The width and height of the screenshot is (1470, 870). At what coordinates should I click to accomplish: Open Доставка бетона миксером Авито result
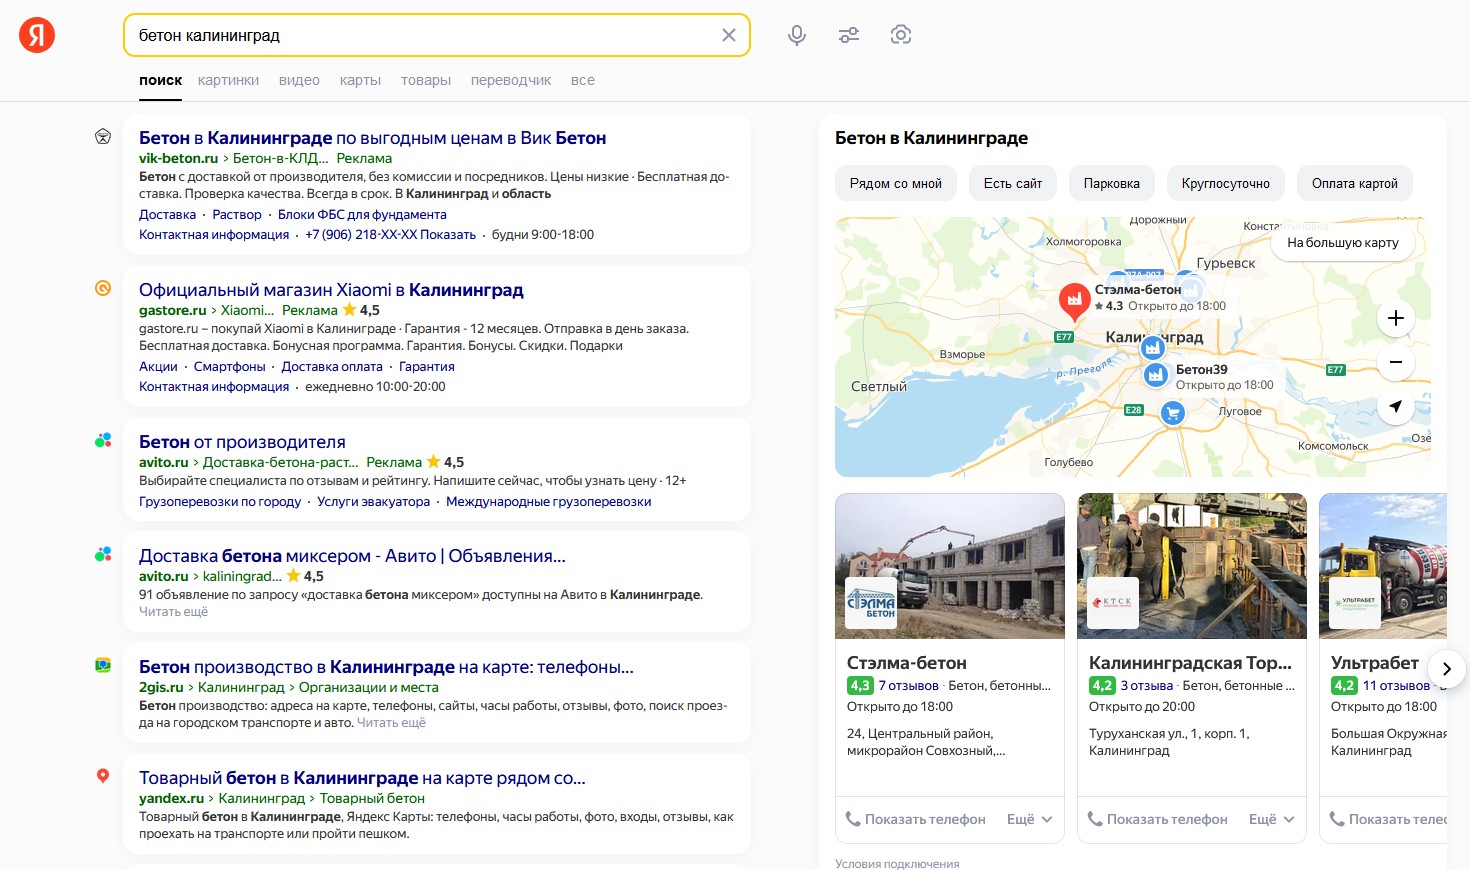coord(352,556)
